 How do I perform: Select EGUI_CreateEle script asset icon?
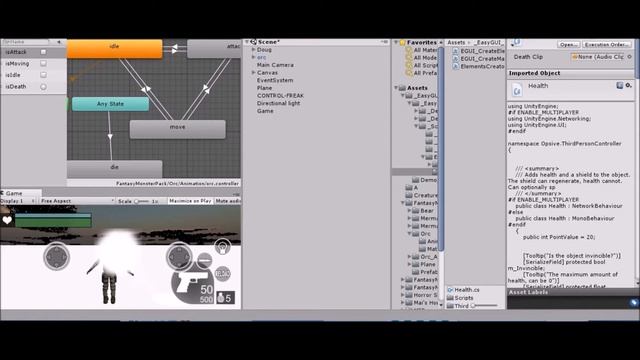pos(456,51)
